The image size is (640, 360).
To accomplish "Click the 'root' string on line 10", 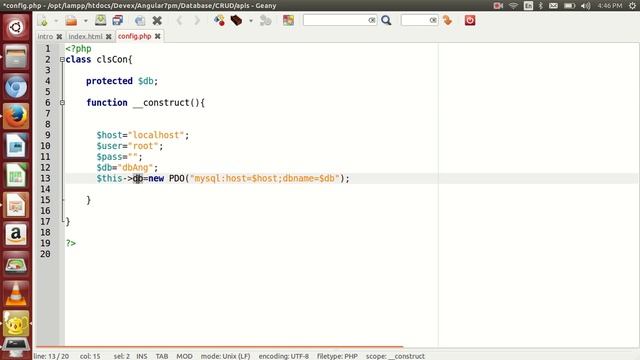I will (143, 146).
